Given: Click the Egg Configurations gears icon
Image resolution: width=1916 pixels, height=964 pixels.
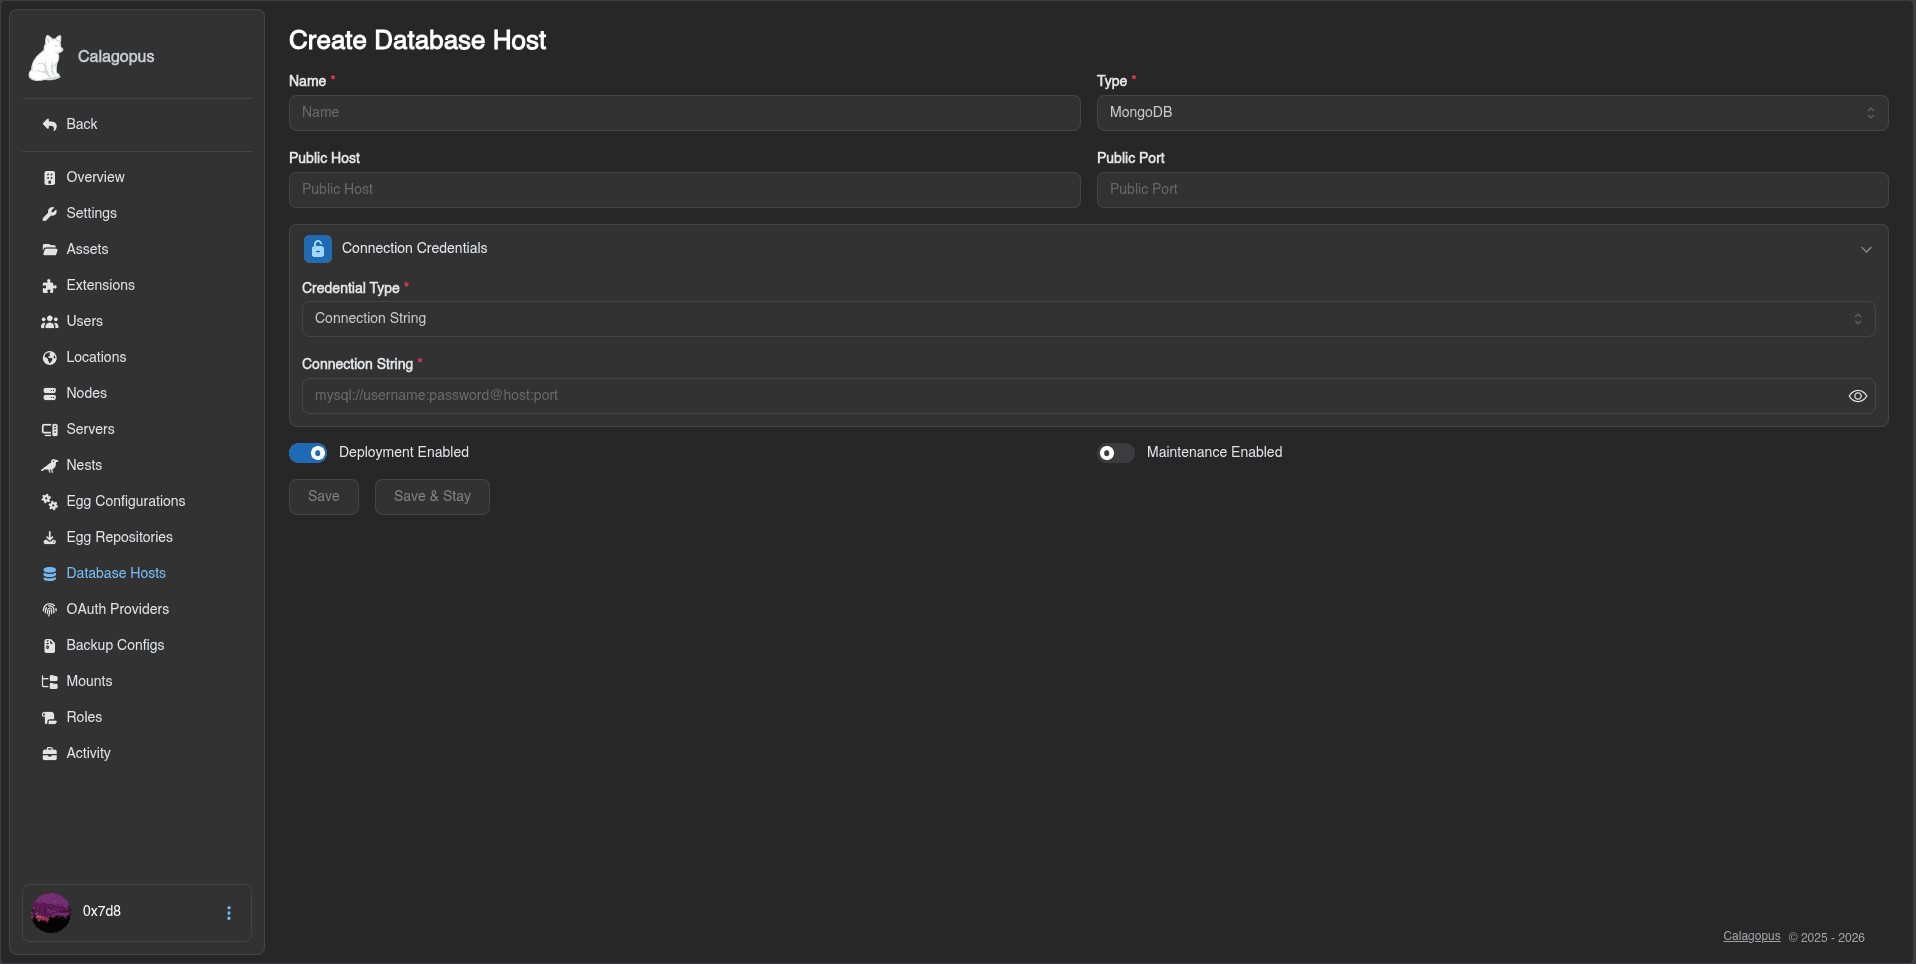Looking at the screenshot, I should tap(49, 502).
